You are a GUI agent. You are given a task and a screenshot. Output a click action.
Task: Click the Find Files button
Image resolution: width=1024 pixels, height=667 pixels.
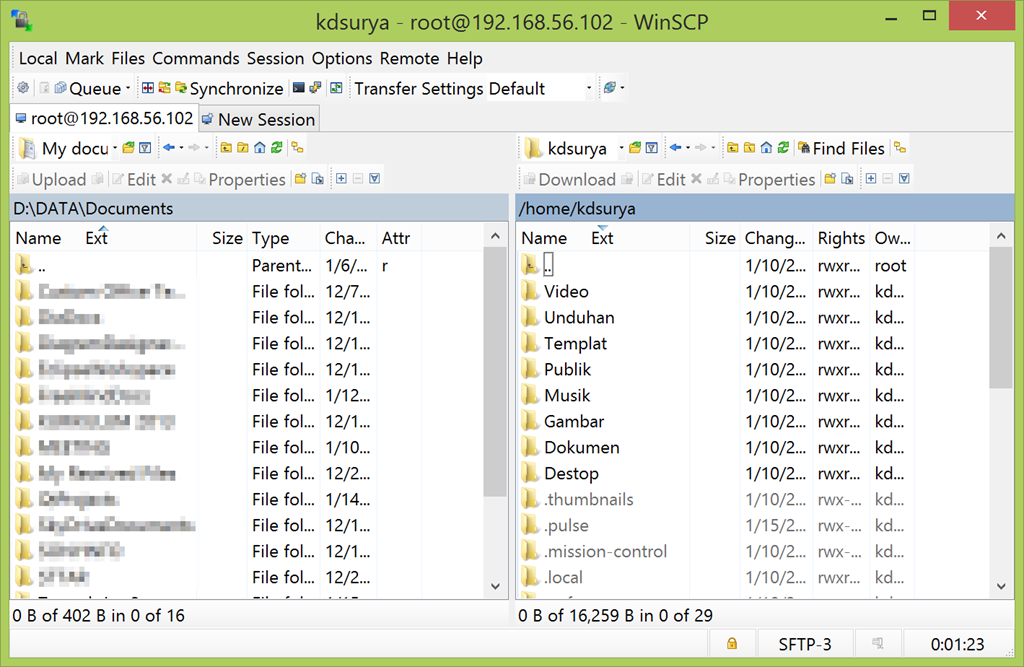[841, 148]
